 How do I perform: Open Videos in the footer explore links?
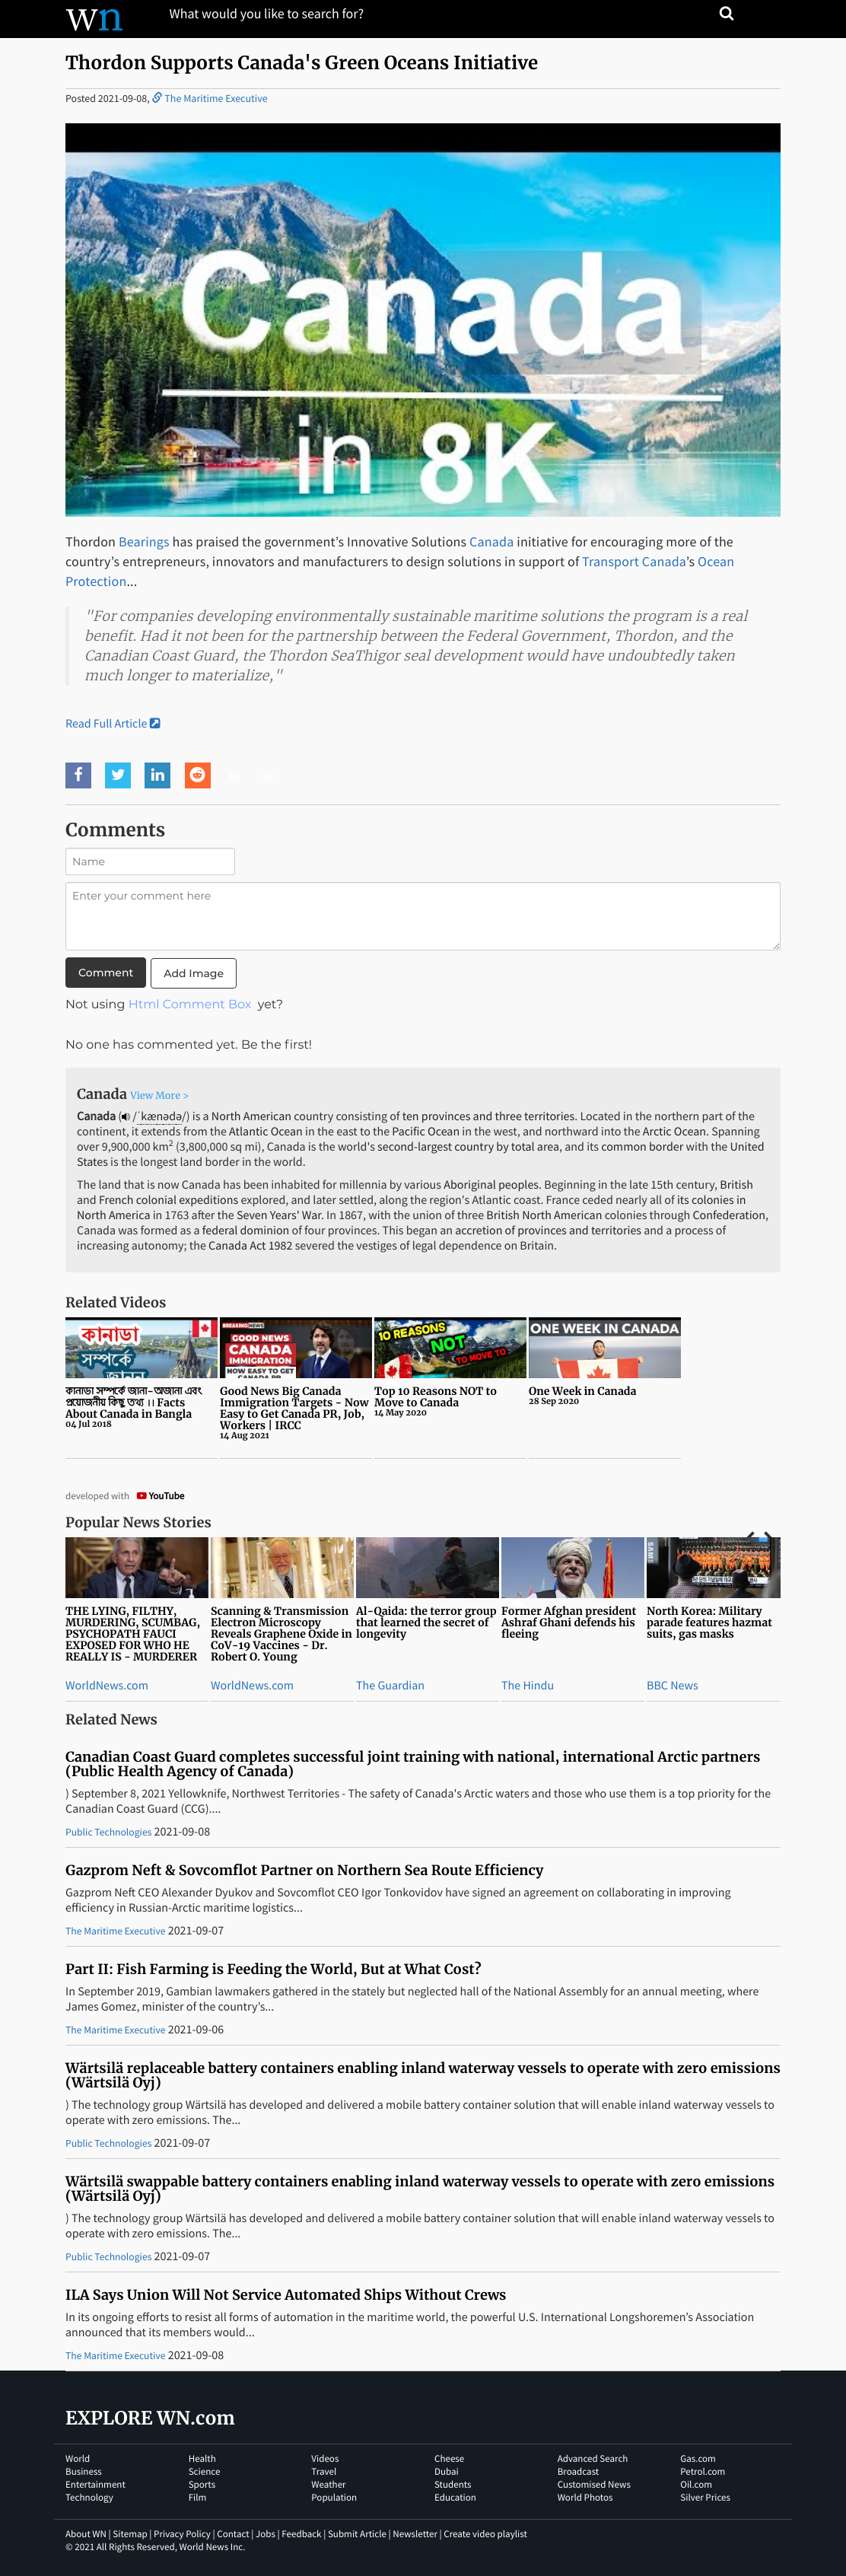[x=325, y=2458]
